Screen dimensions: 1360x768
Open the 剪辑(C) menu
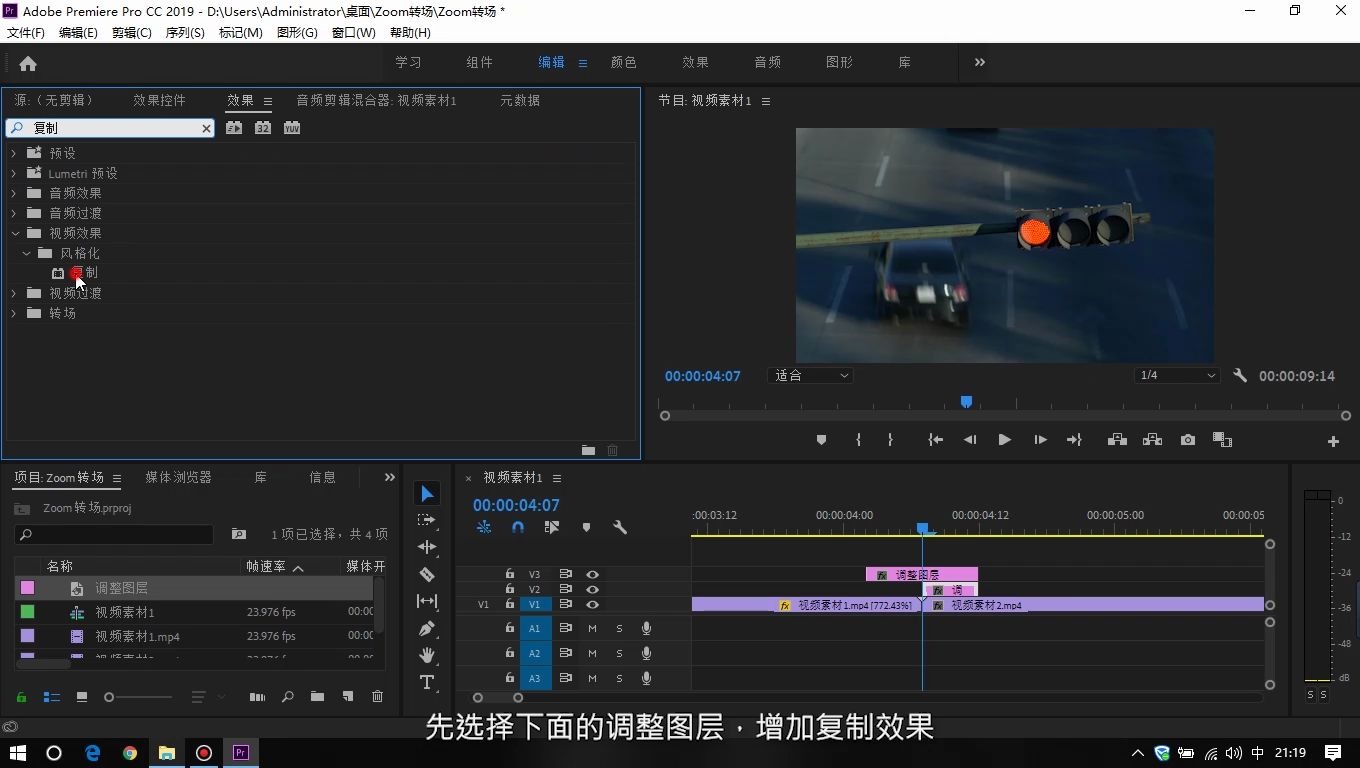tap(131, 32)
